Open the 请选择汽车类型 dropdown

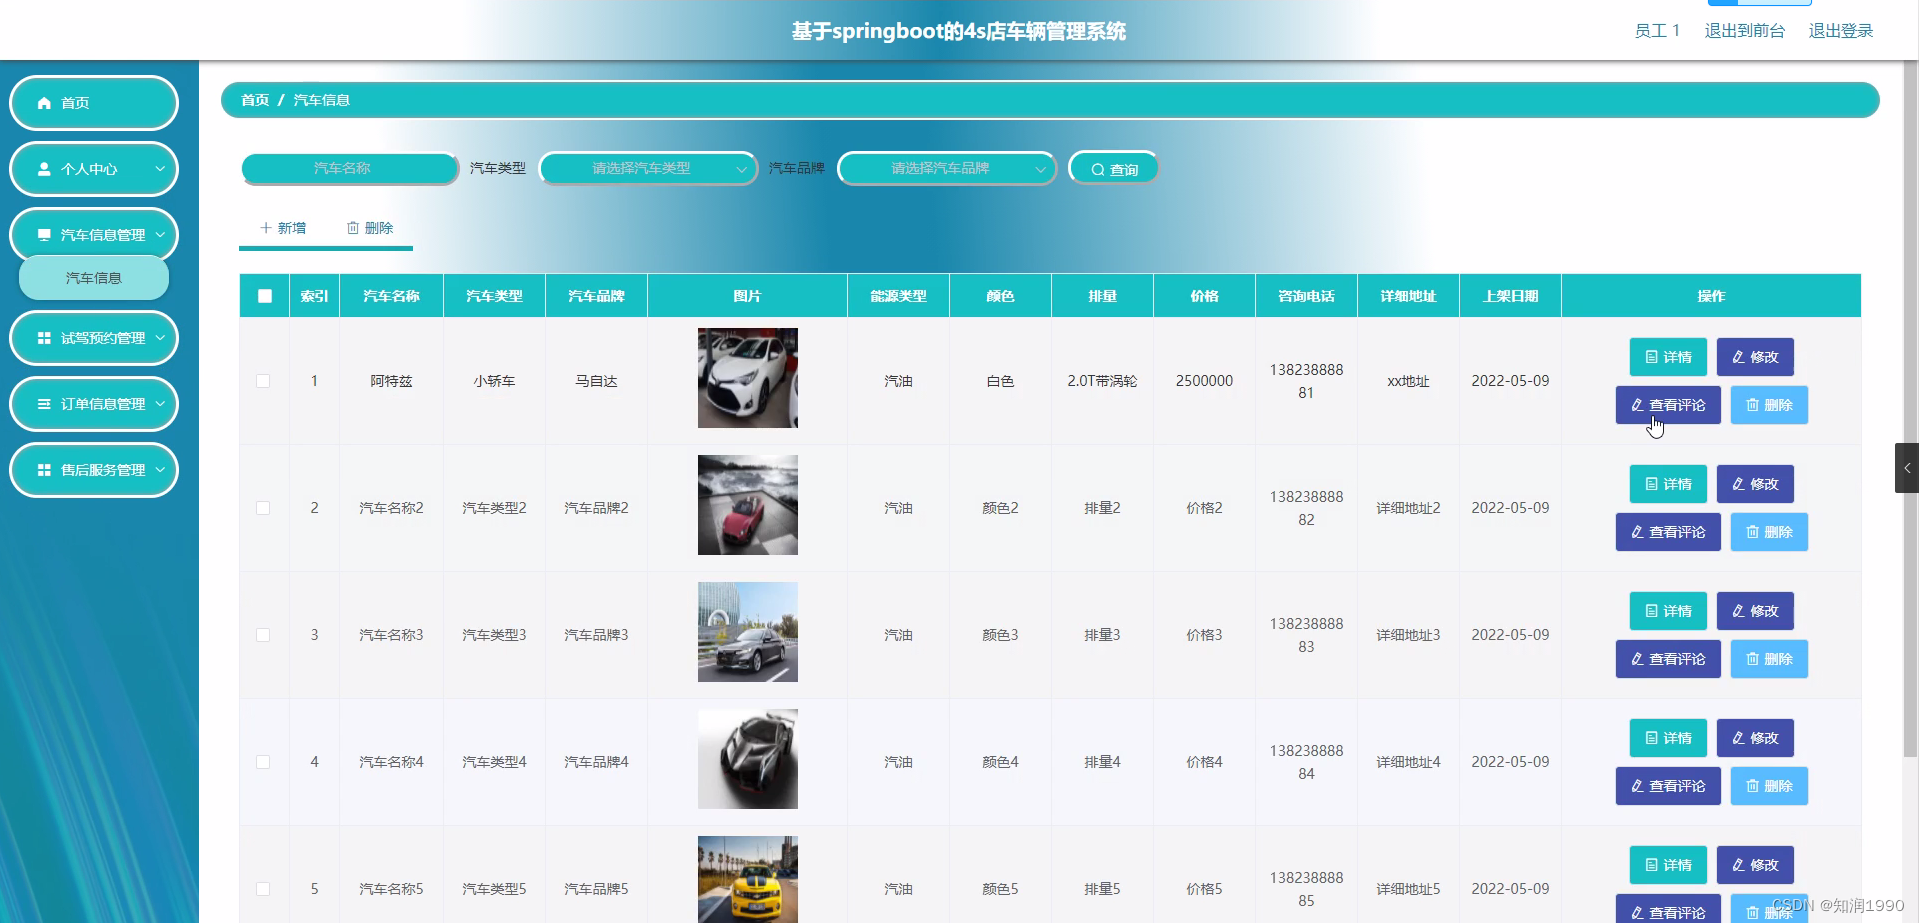(x=648, y=168)
